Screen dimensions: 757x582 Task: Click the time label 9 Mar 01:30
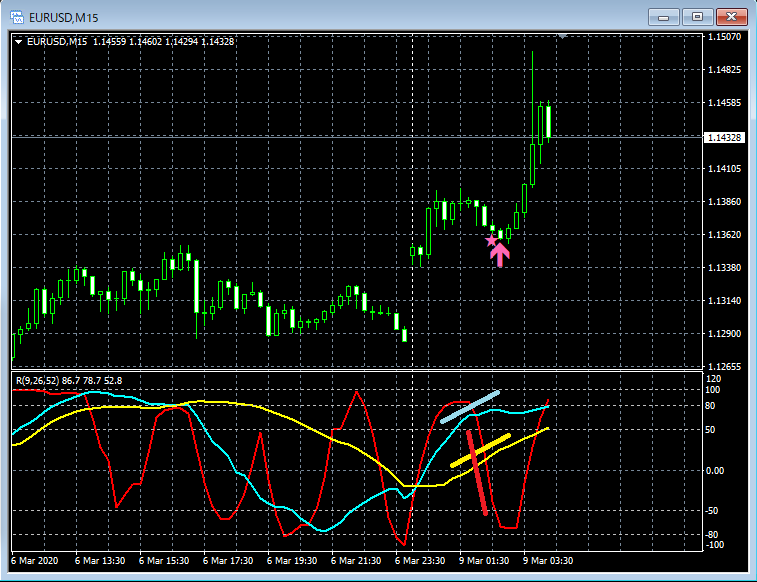[x=484, y=560]
